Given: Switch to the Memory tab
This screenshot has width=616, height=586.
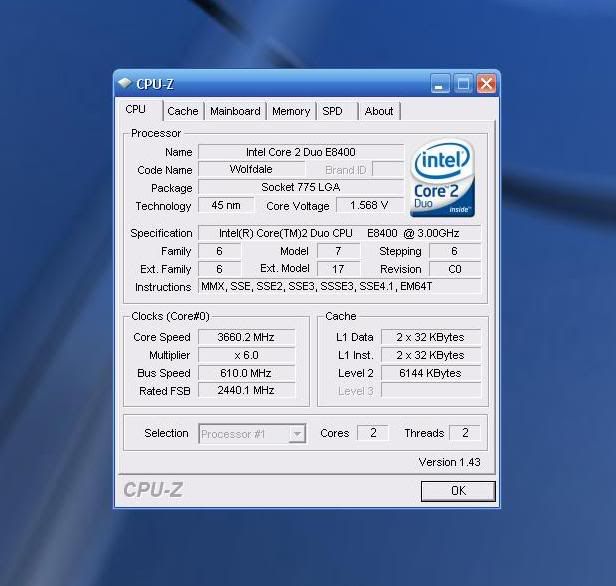Looking at the screenshot, I should [x=291, y=111].
